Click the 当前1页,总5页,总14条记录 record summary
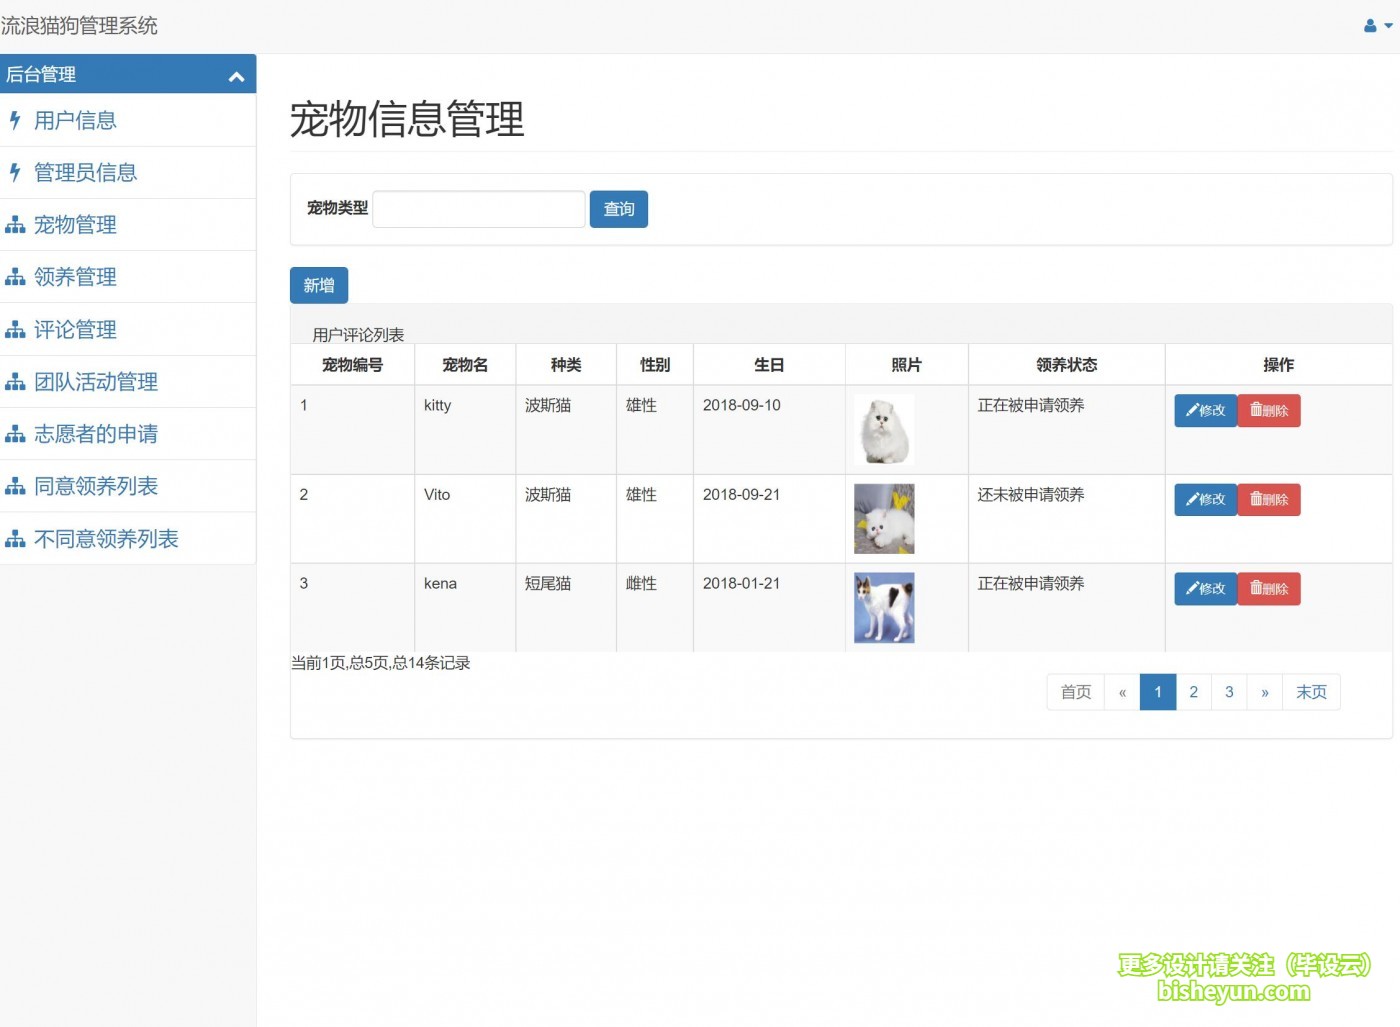 point(380,663)
